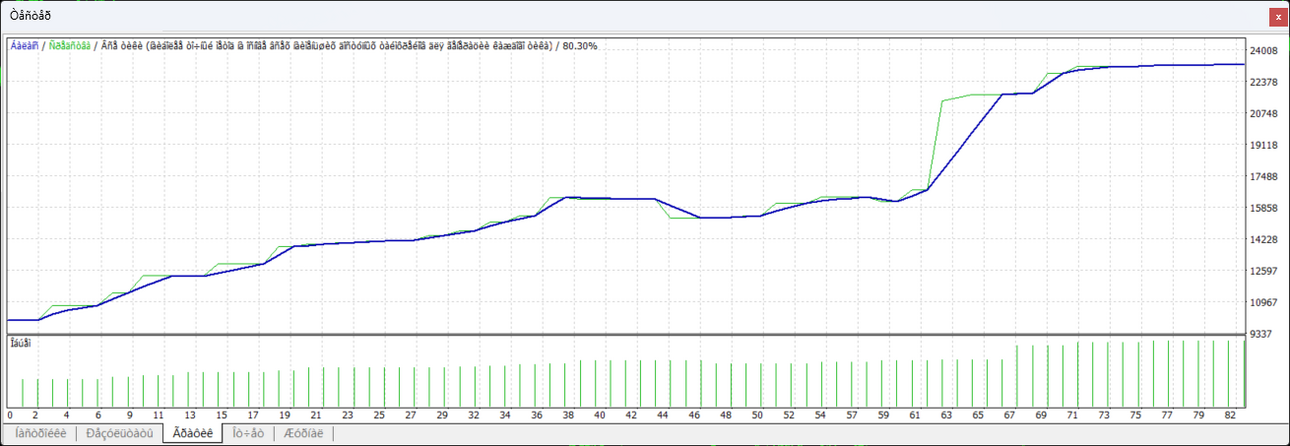Click the 12597 axis value
The height and width of the screenshot is (446, 1290).
(1265, 271)
